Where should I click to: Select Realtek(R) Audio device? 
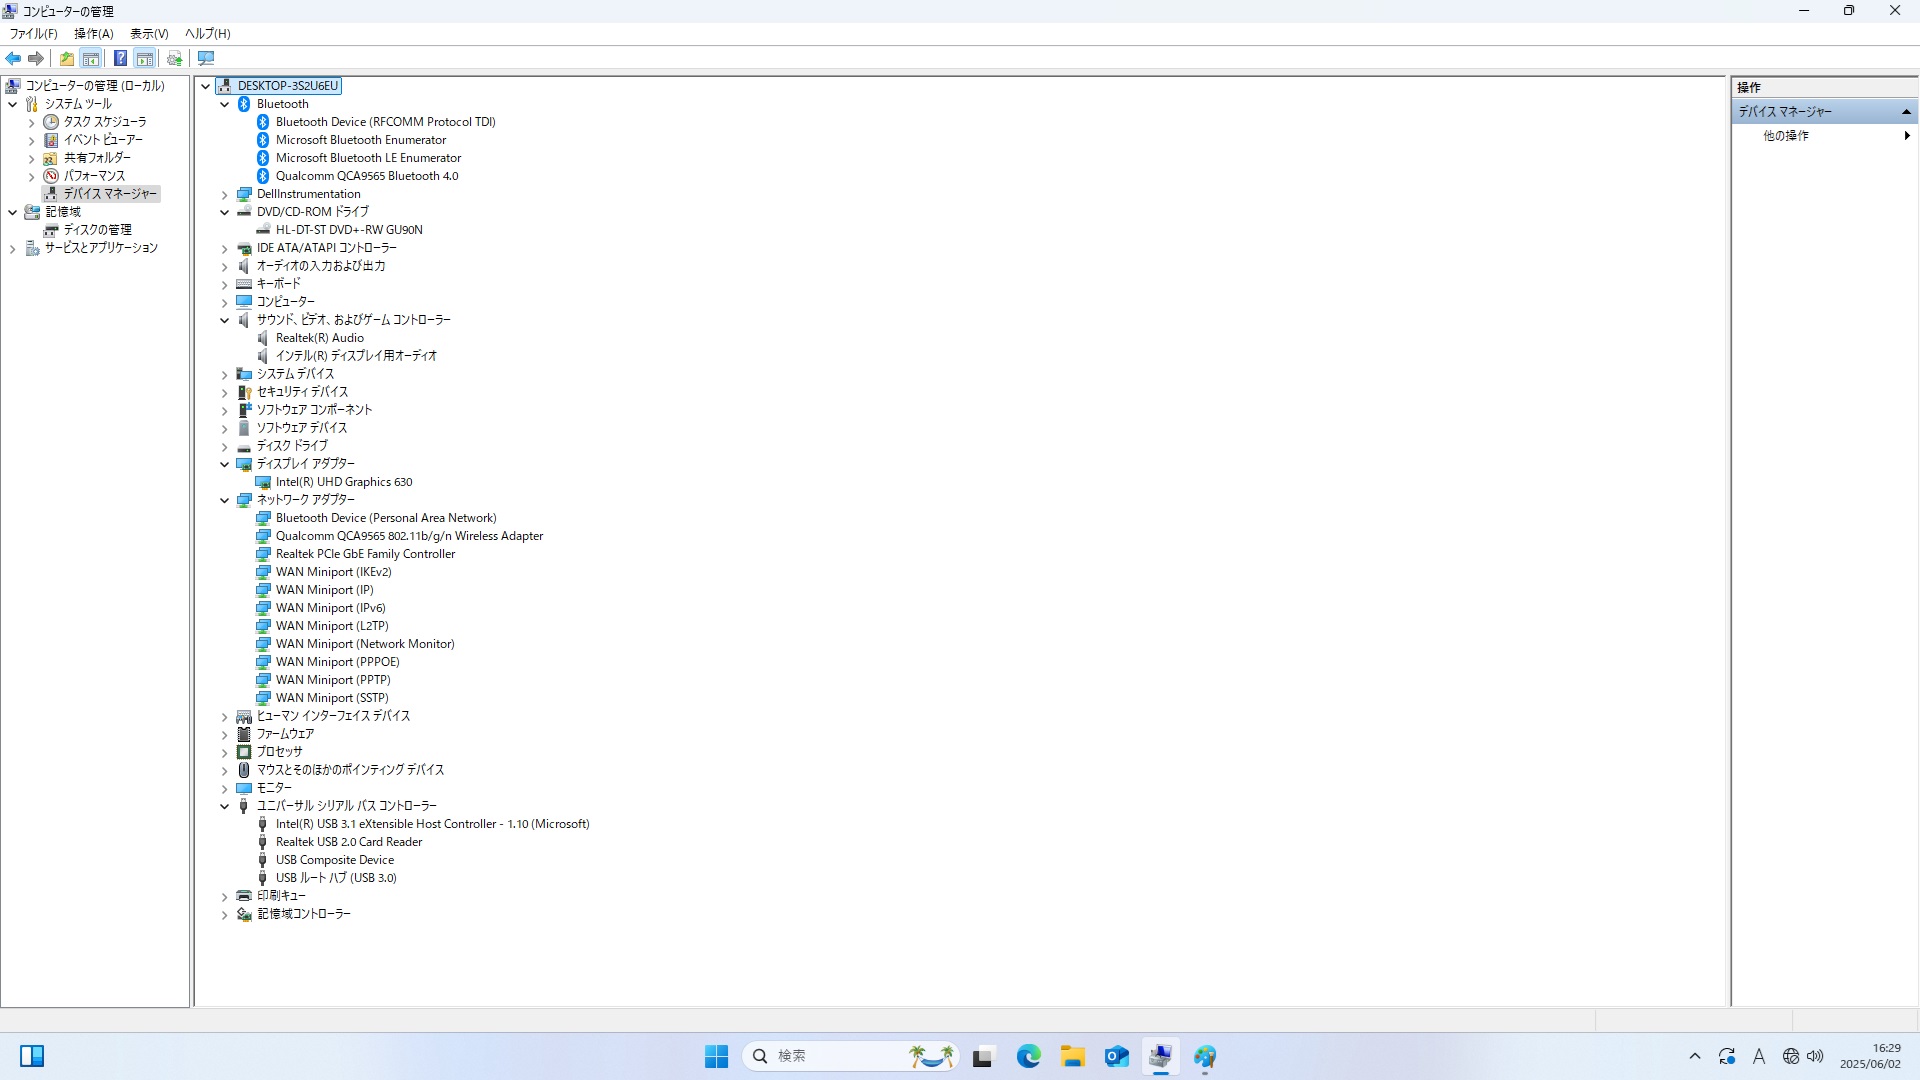coord(320,338)
